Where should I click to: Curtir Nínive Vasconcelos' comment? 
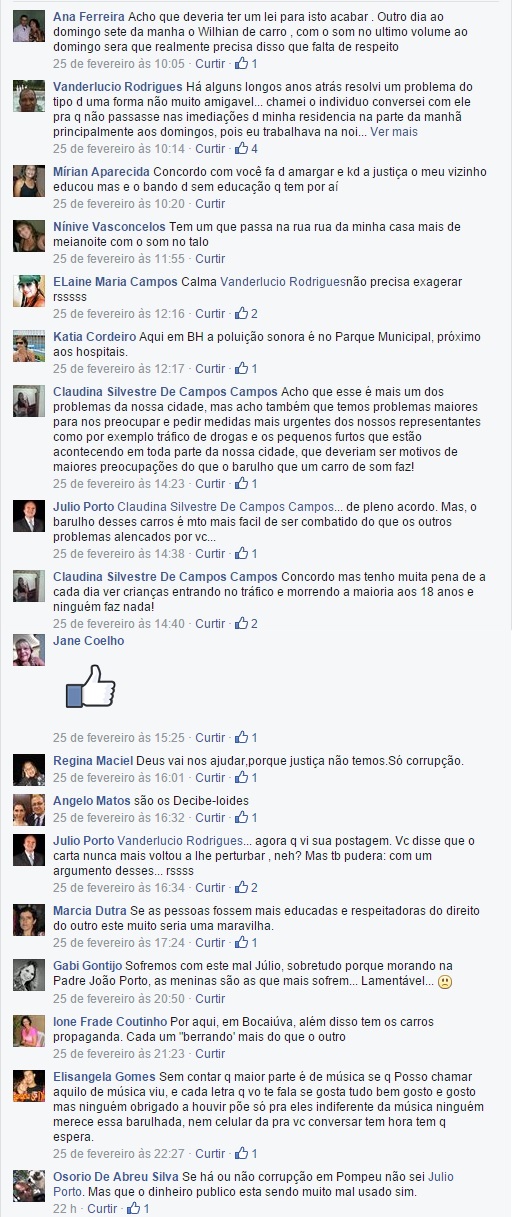tap(210, 259)
